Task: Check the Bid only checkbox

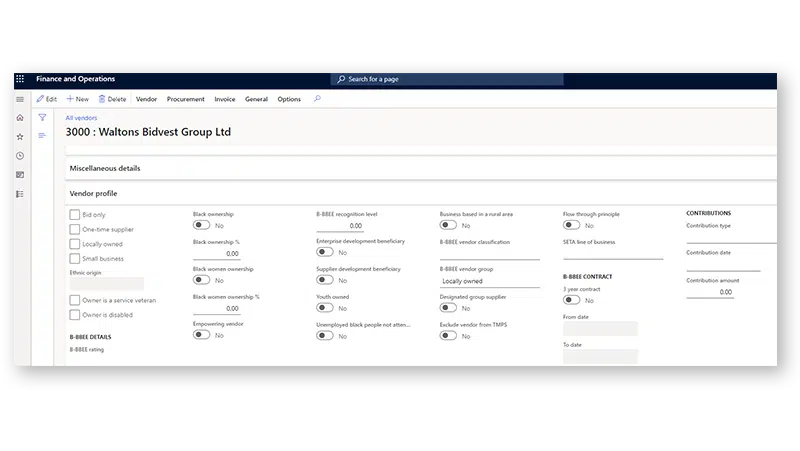Action: (75, 215)
